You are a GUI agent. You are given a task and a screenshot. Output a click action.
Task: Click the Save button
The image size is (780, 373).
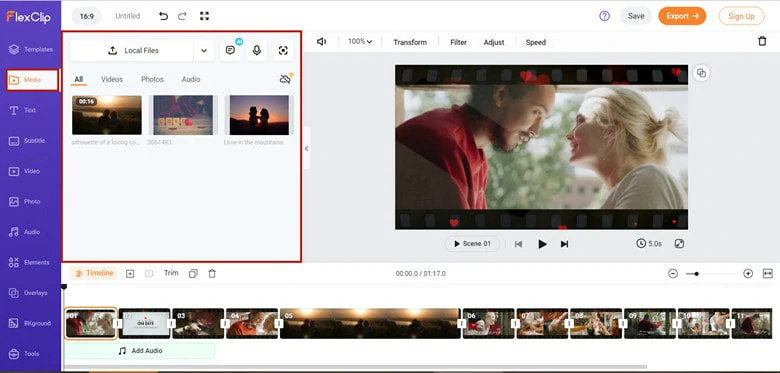(x=636, y=16)
